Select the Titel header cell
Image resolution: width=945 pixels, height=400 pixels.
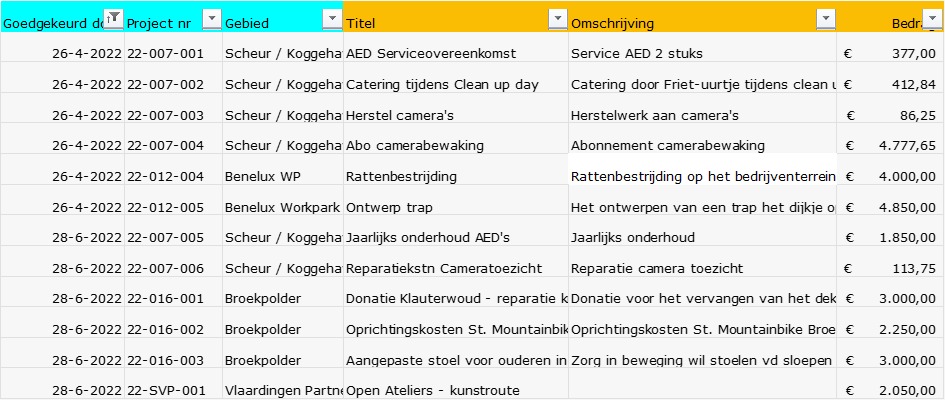456,16
